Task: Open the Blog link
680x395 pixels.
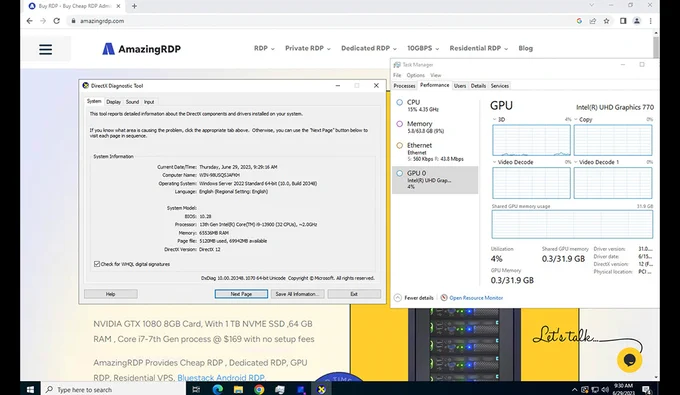Action: coord(525,48)
